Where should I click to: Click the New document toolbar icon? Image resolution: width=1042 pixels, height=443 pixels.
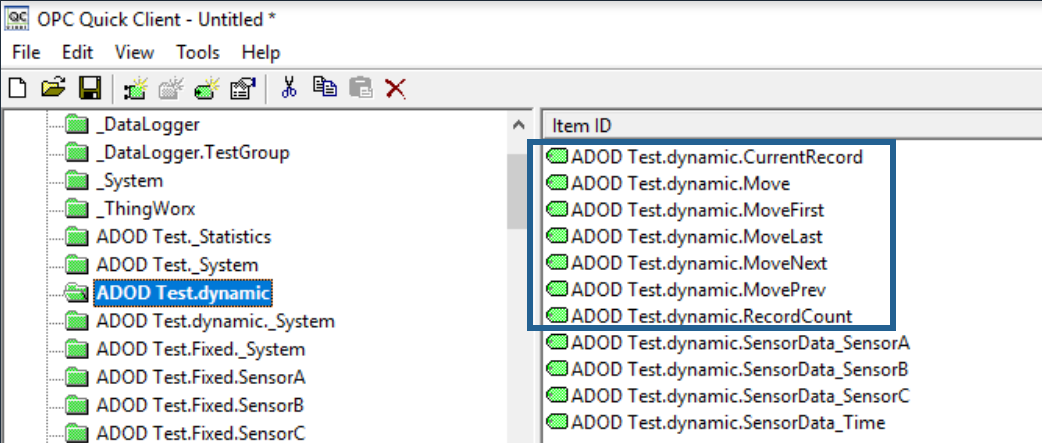pyautogui.click(x=18, y=88)
